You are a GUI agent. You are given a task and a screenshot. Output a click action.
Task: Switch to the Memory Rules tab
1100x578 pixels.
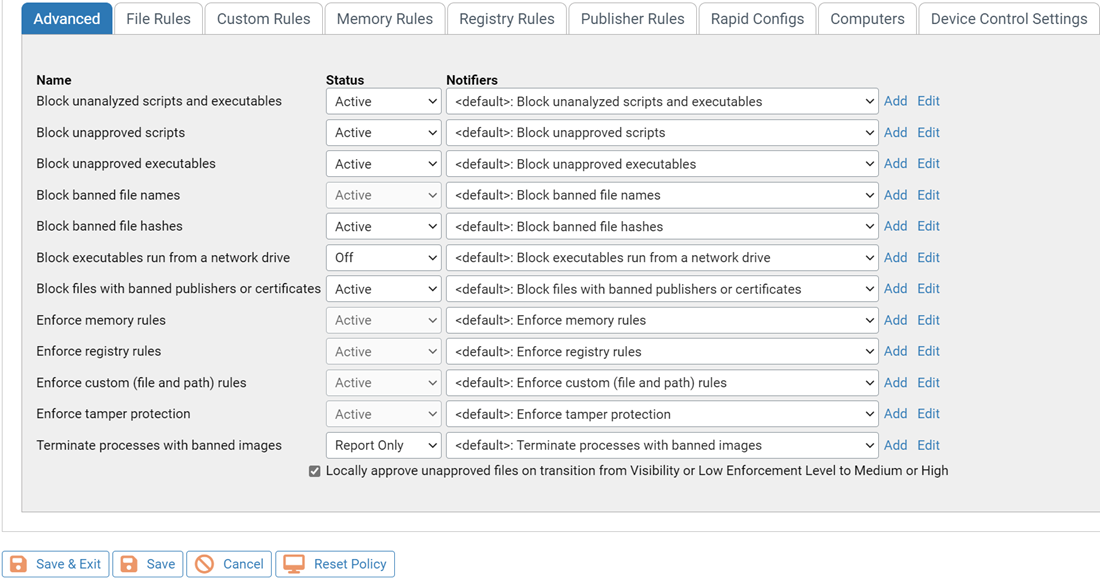click(384, 18)
